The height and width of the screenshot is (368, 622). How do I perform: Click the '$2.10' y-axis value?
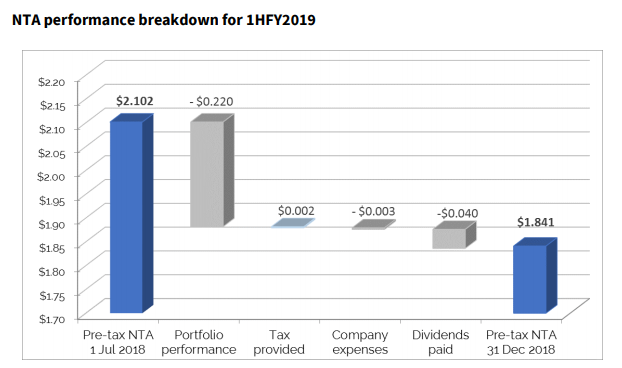point(52,129)
